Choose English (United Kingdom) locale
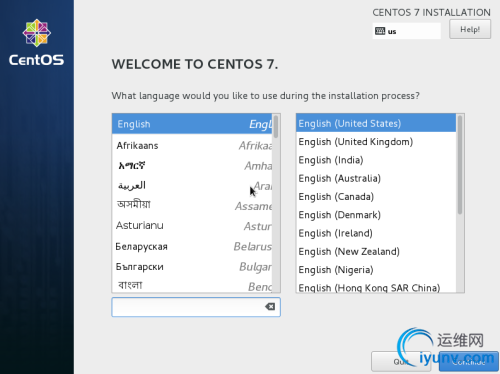The width and height of the screenshot is (500, 374). pos(376,142)
